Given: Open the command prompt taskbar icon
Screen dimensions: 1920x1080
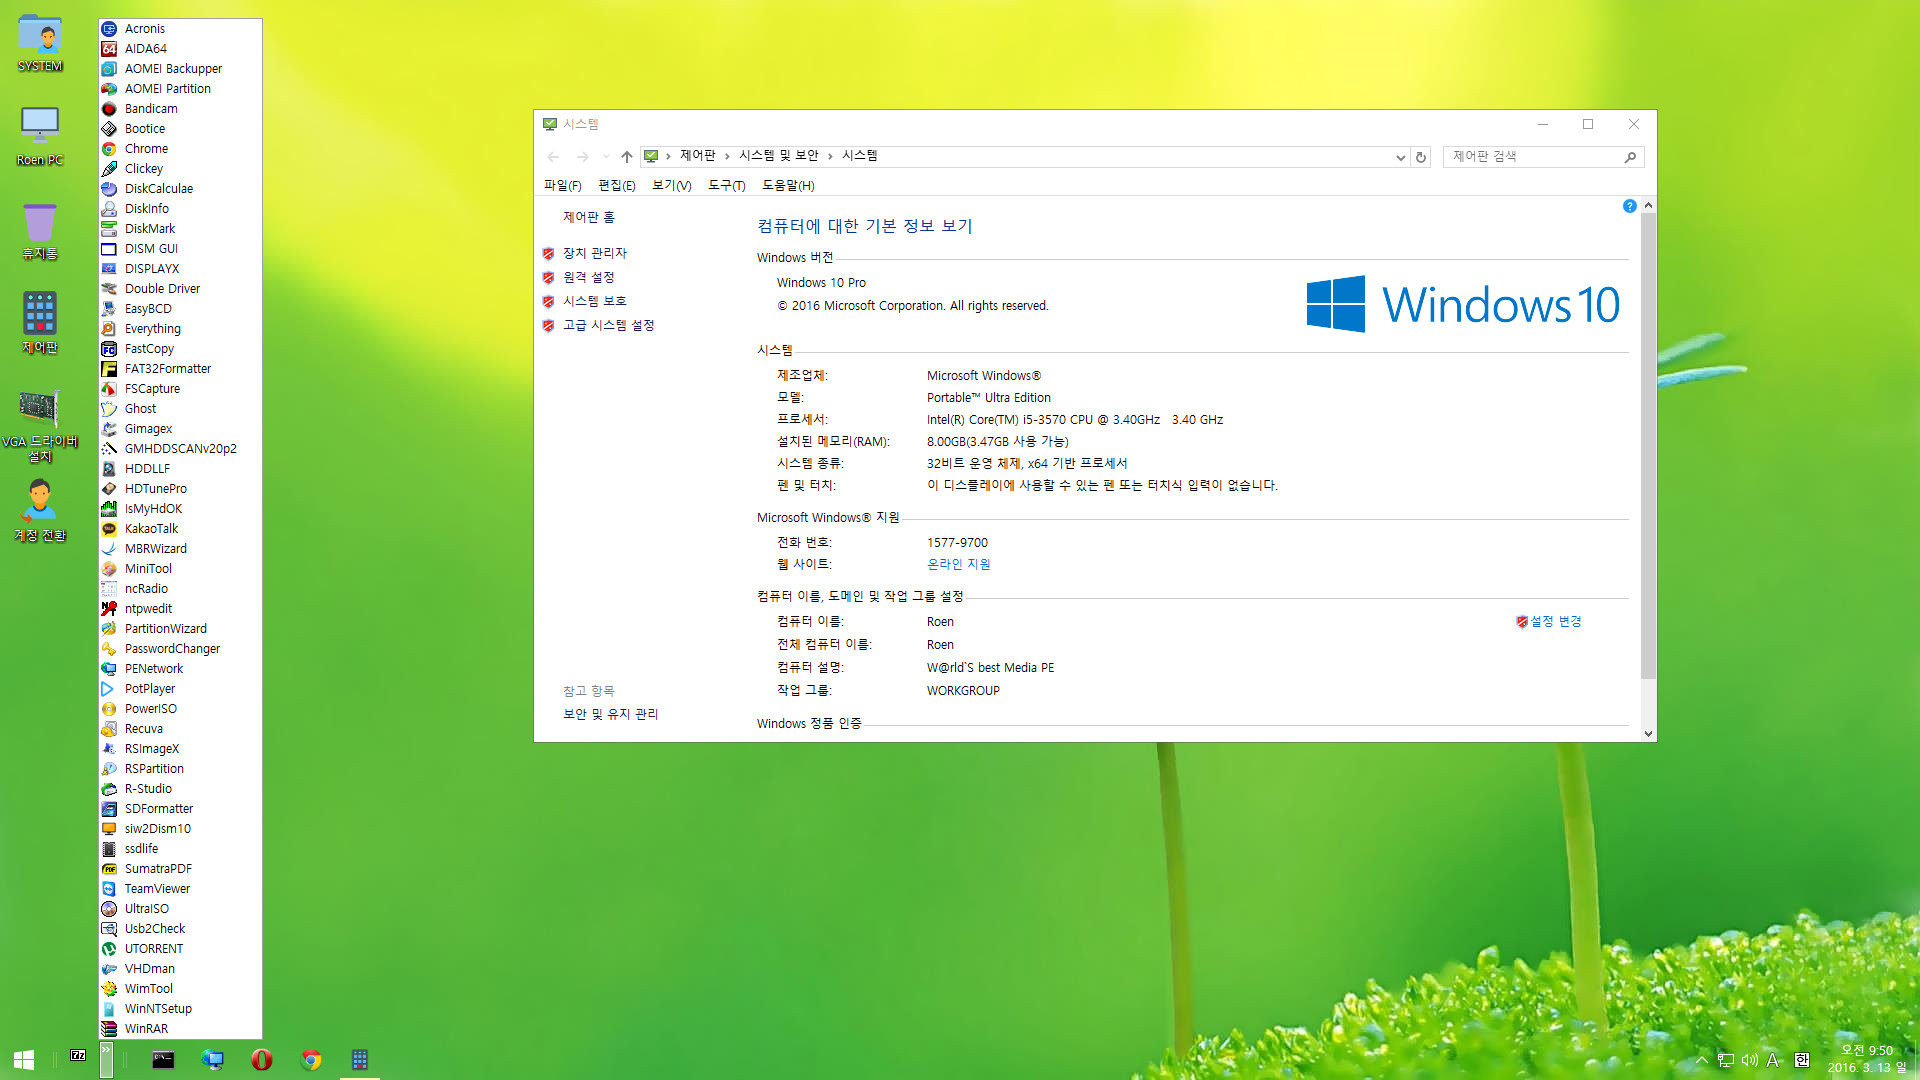Looking at the screenshot, I should [163, 1060].
